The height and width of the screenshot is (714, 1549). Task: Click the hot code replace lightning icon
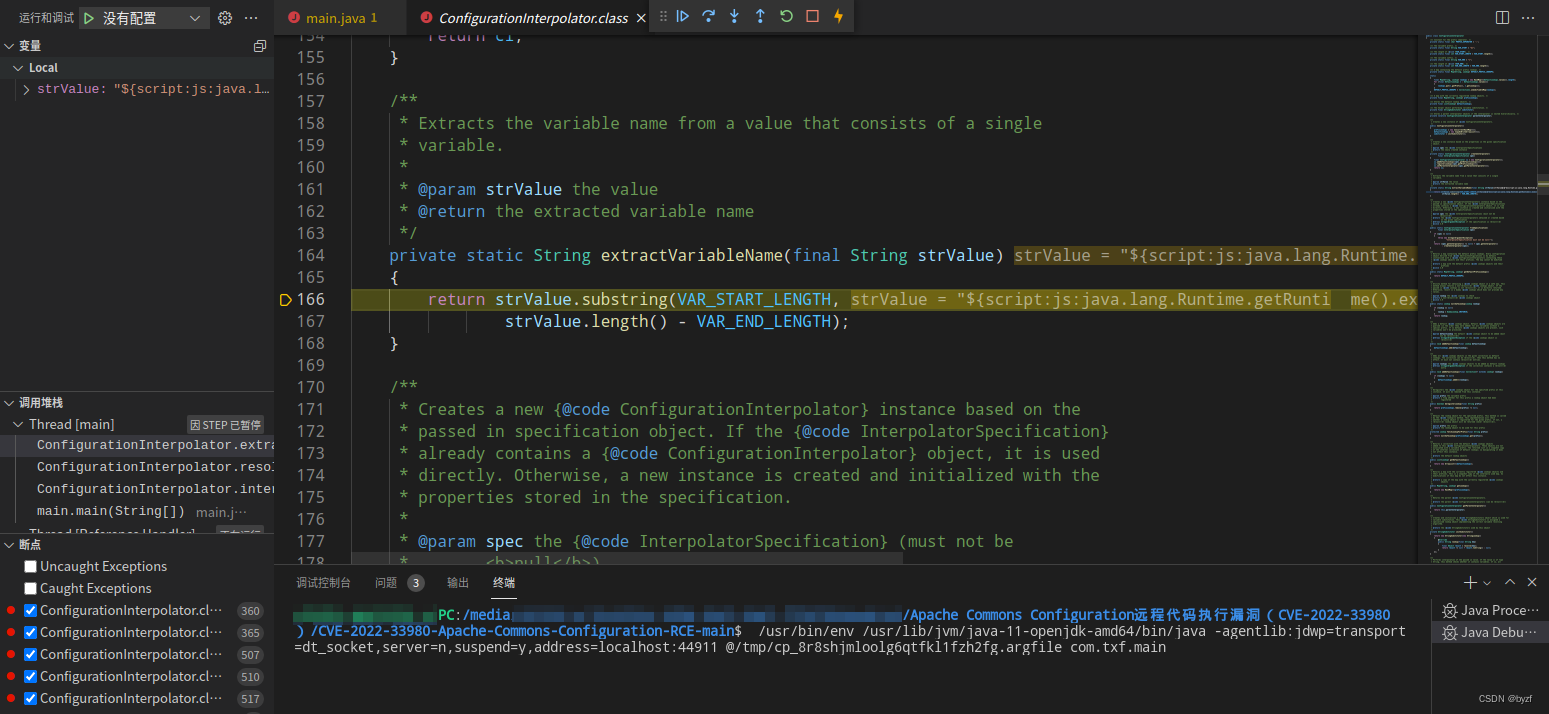[x=838, y=16]
